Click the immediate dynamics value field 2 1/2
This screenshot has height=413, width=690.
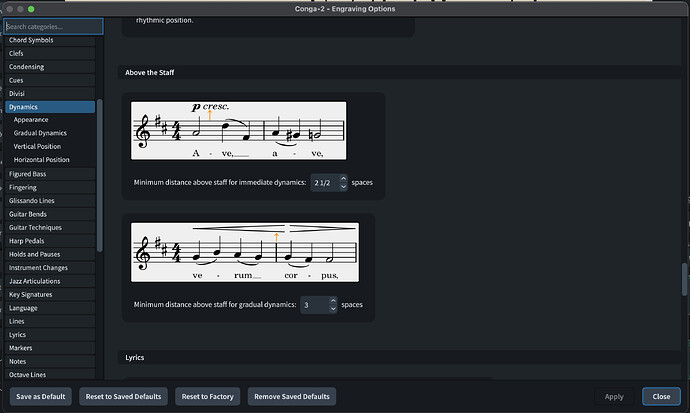click(x=325, y=183)
